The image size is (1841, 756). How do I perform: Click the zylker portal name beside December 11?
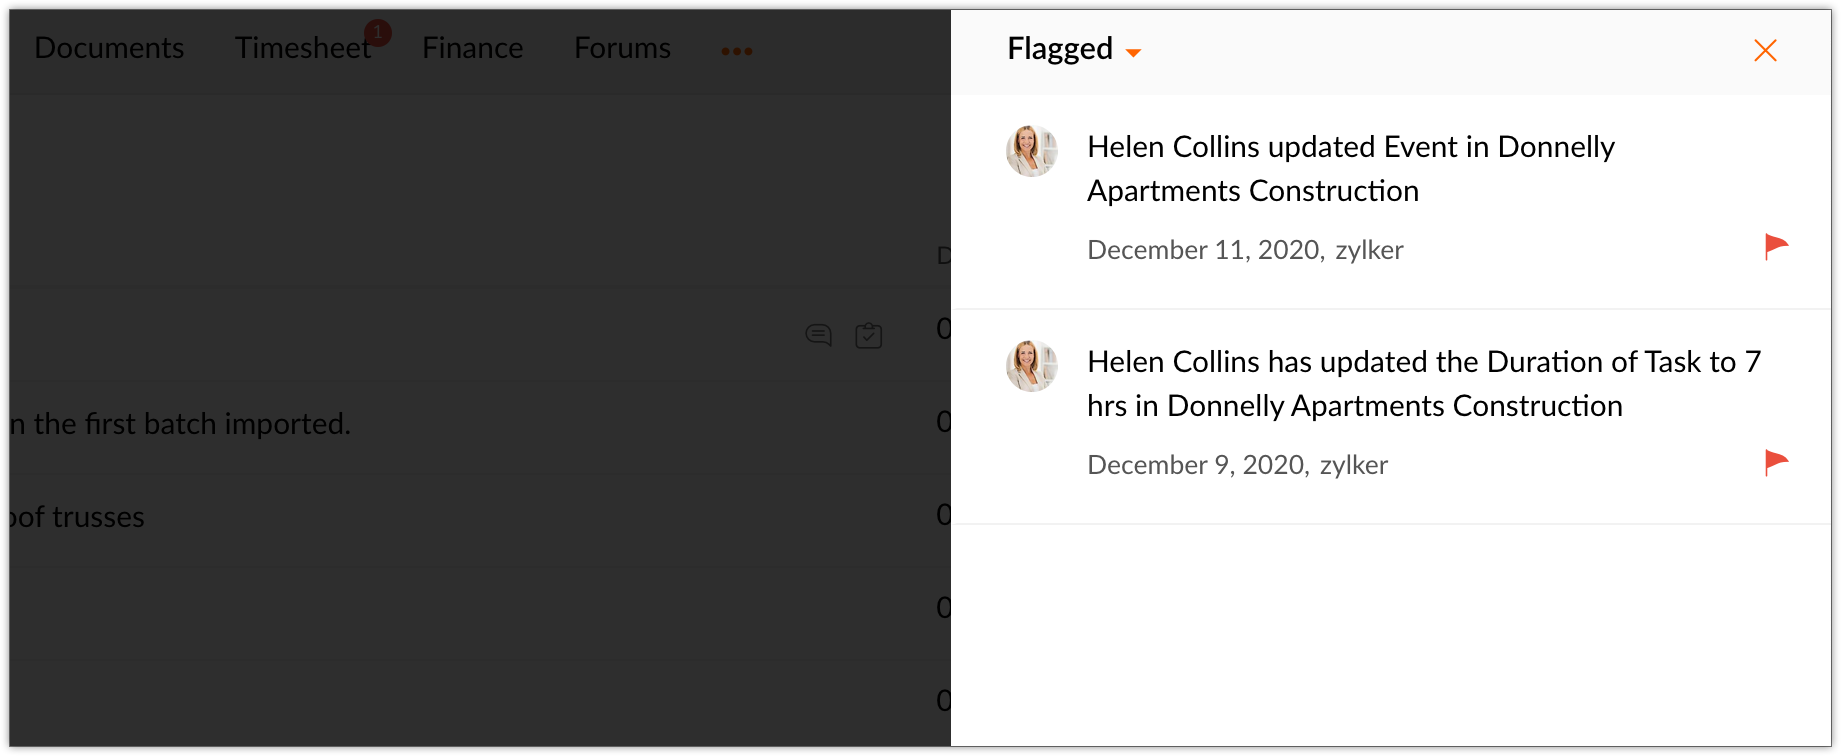pos(1369,250)
